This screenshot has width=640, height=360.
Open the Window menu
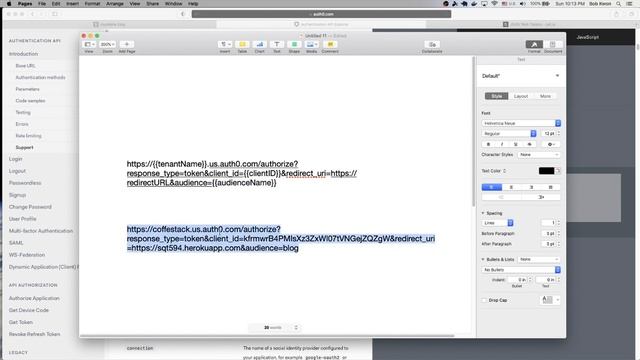173,4
